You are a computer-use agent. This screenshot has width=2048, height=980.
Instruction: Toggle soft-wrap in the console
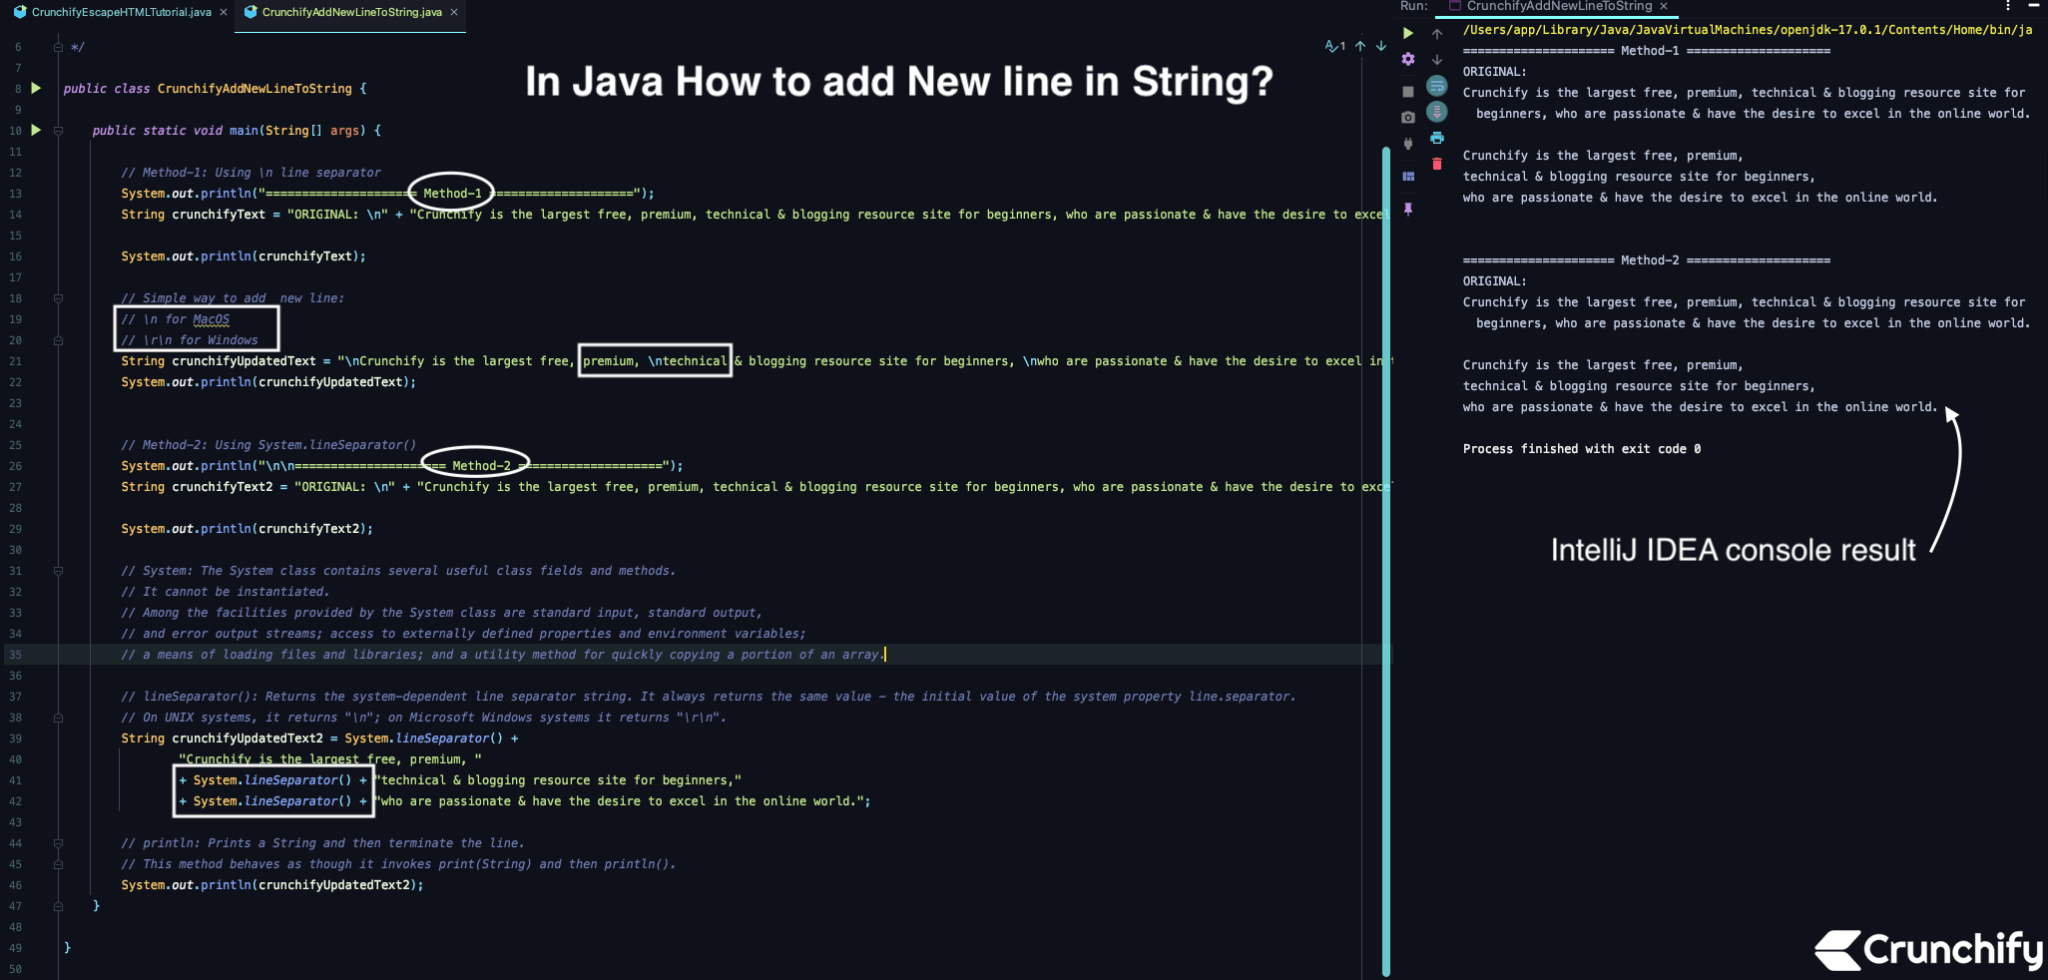click(x=1437, y=86)
